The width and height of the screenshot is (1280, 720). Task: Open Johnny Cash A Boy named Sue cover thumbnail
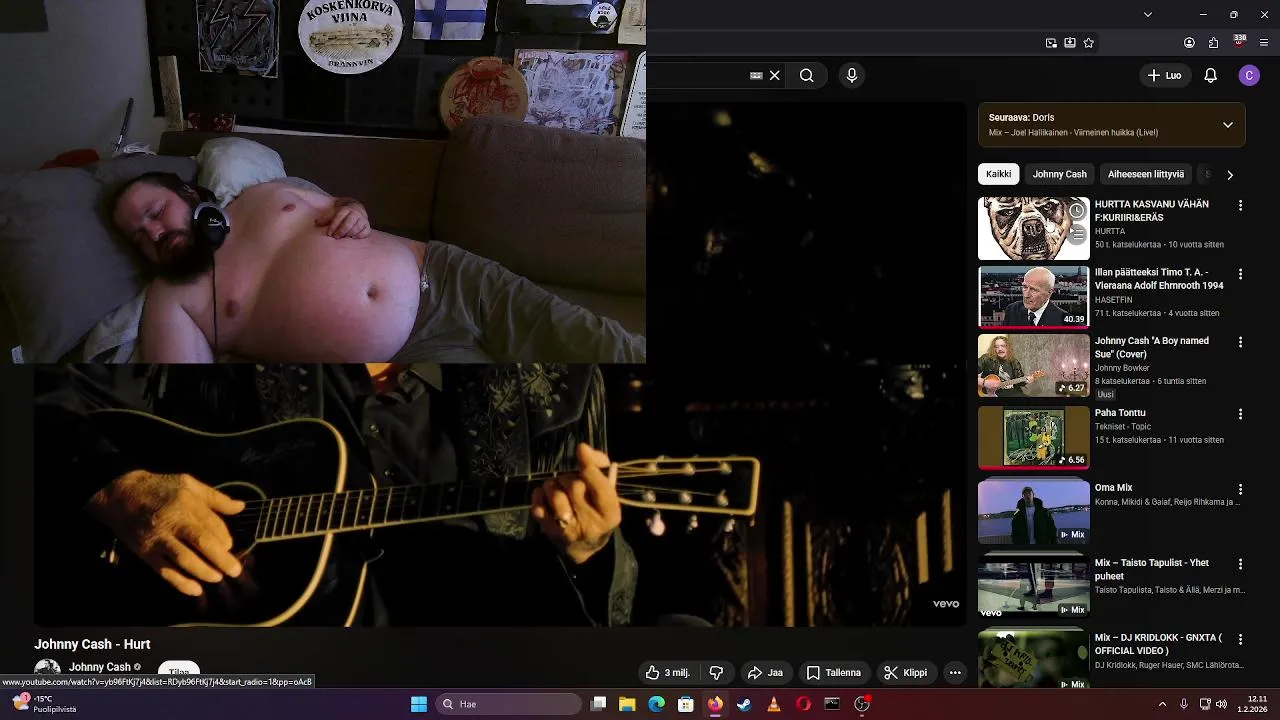coord(1033,366)
